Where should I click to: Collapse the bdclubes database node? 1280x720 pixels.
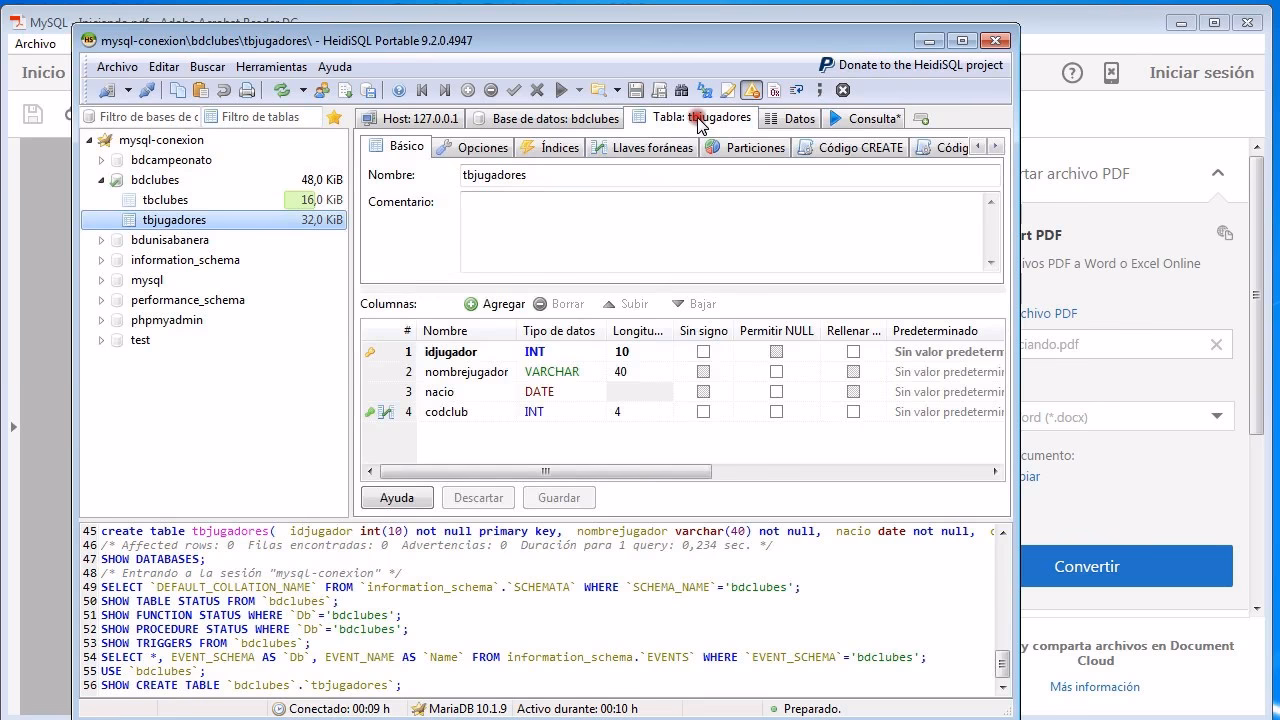[101, 180]
